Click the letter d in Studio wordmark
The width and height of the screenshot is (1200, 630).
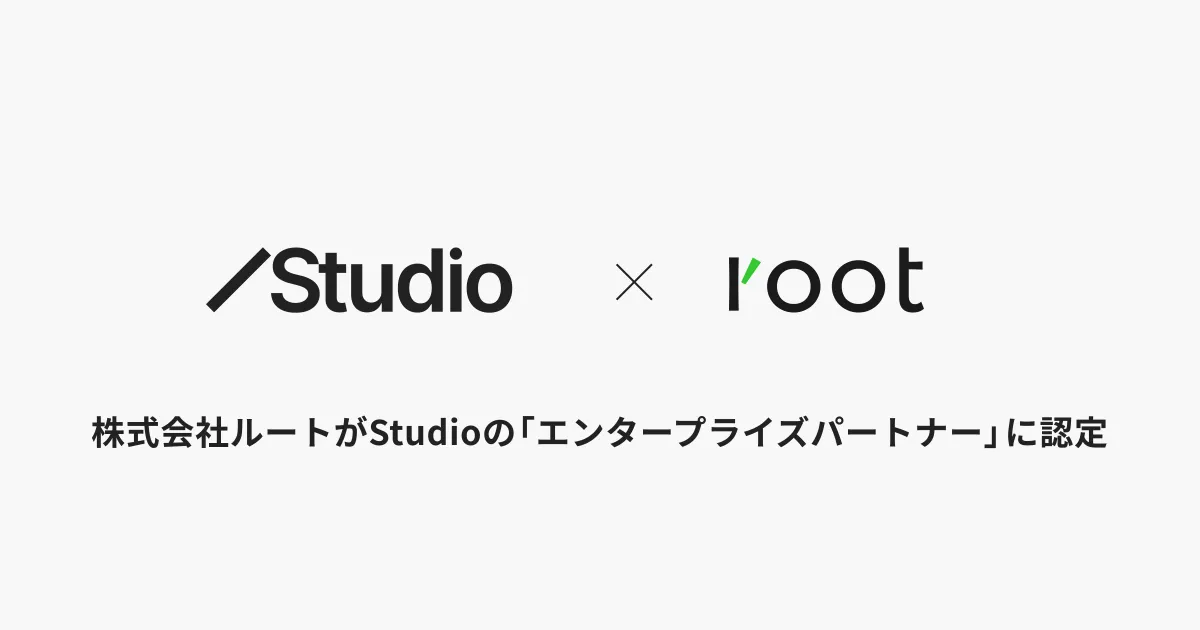pos(419,281)
